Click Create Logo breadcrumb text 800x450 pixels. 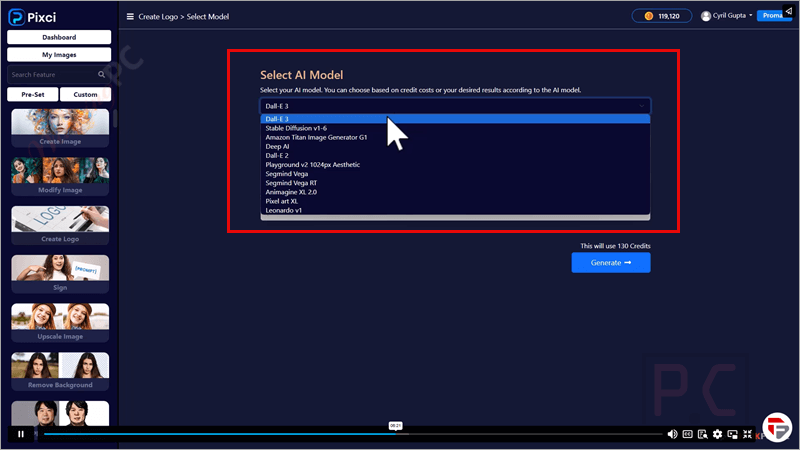158,17
